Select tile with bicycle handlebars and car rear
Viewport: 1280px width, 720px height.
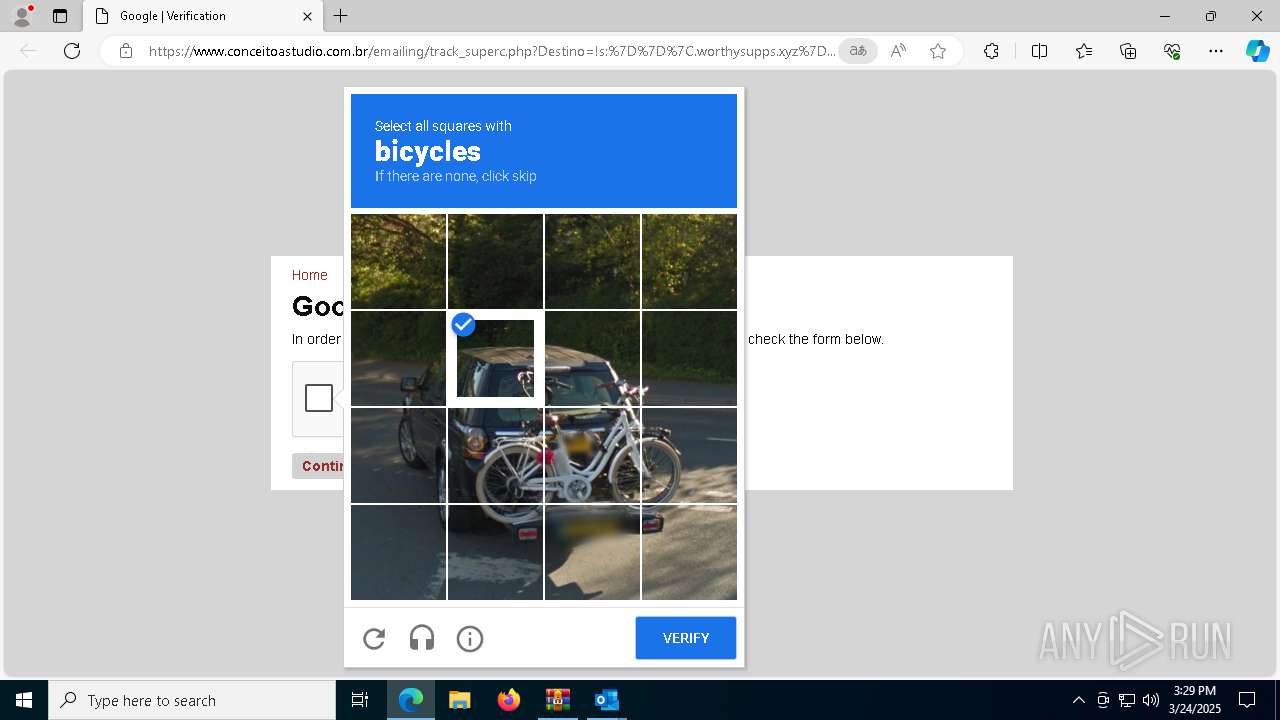tap(592, 358)
